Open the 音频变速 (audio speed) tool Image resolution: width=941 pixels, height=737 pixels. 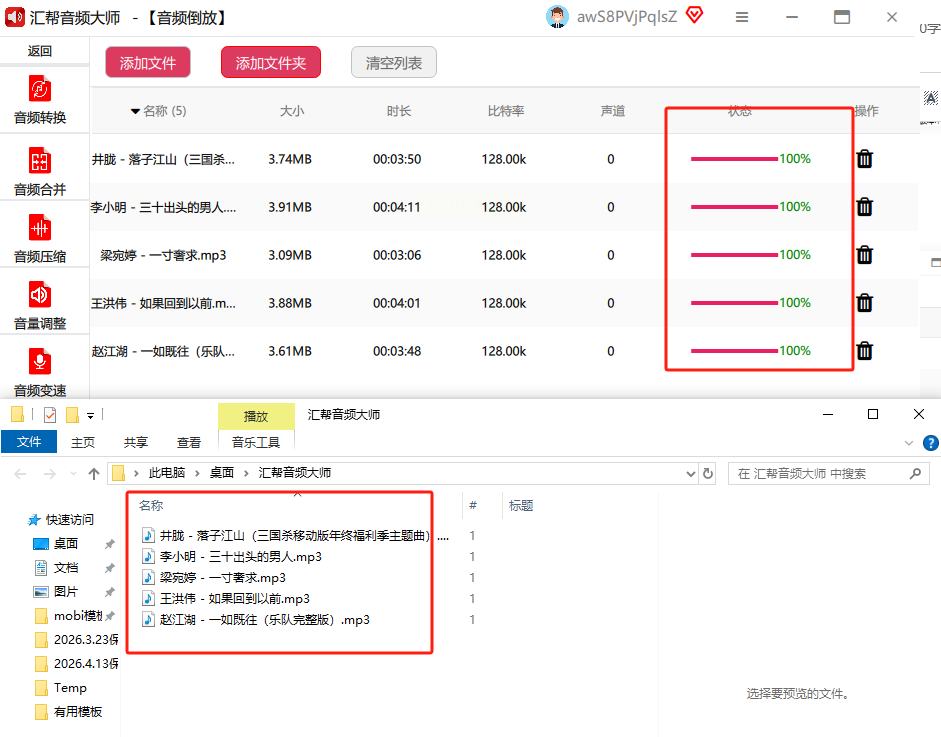click(40, 371)
